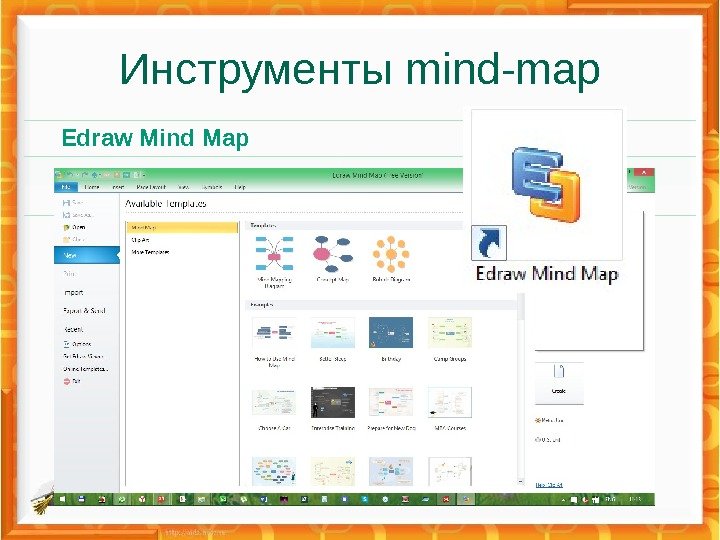This screenshot has height=540, width=720.
Task: Open the Page Layout ribbon tab
Action: tap(151, 187)
